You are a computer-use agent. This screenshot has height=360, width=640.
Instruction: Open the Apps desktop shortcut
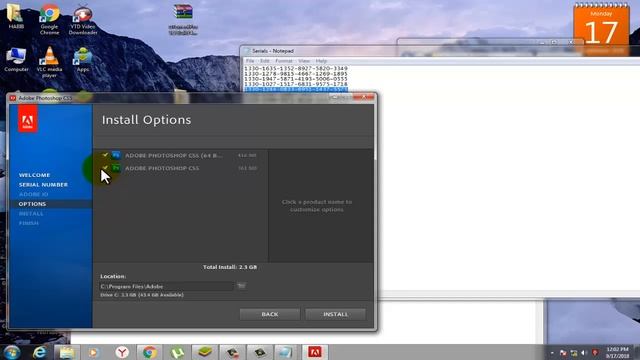(x=83, y=60)
